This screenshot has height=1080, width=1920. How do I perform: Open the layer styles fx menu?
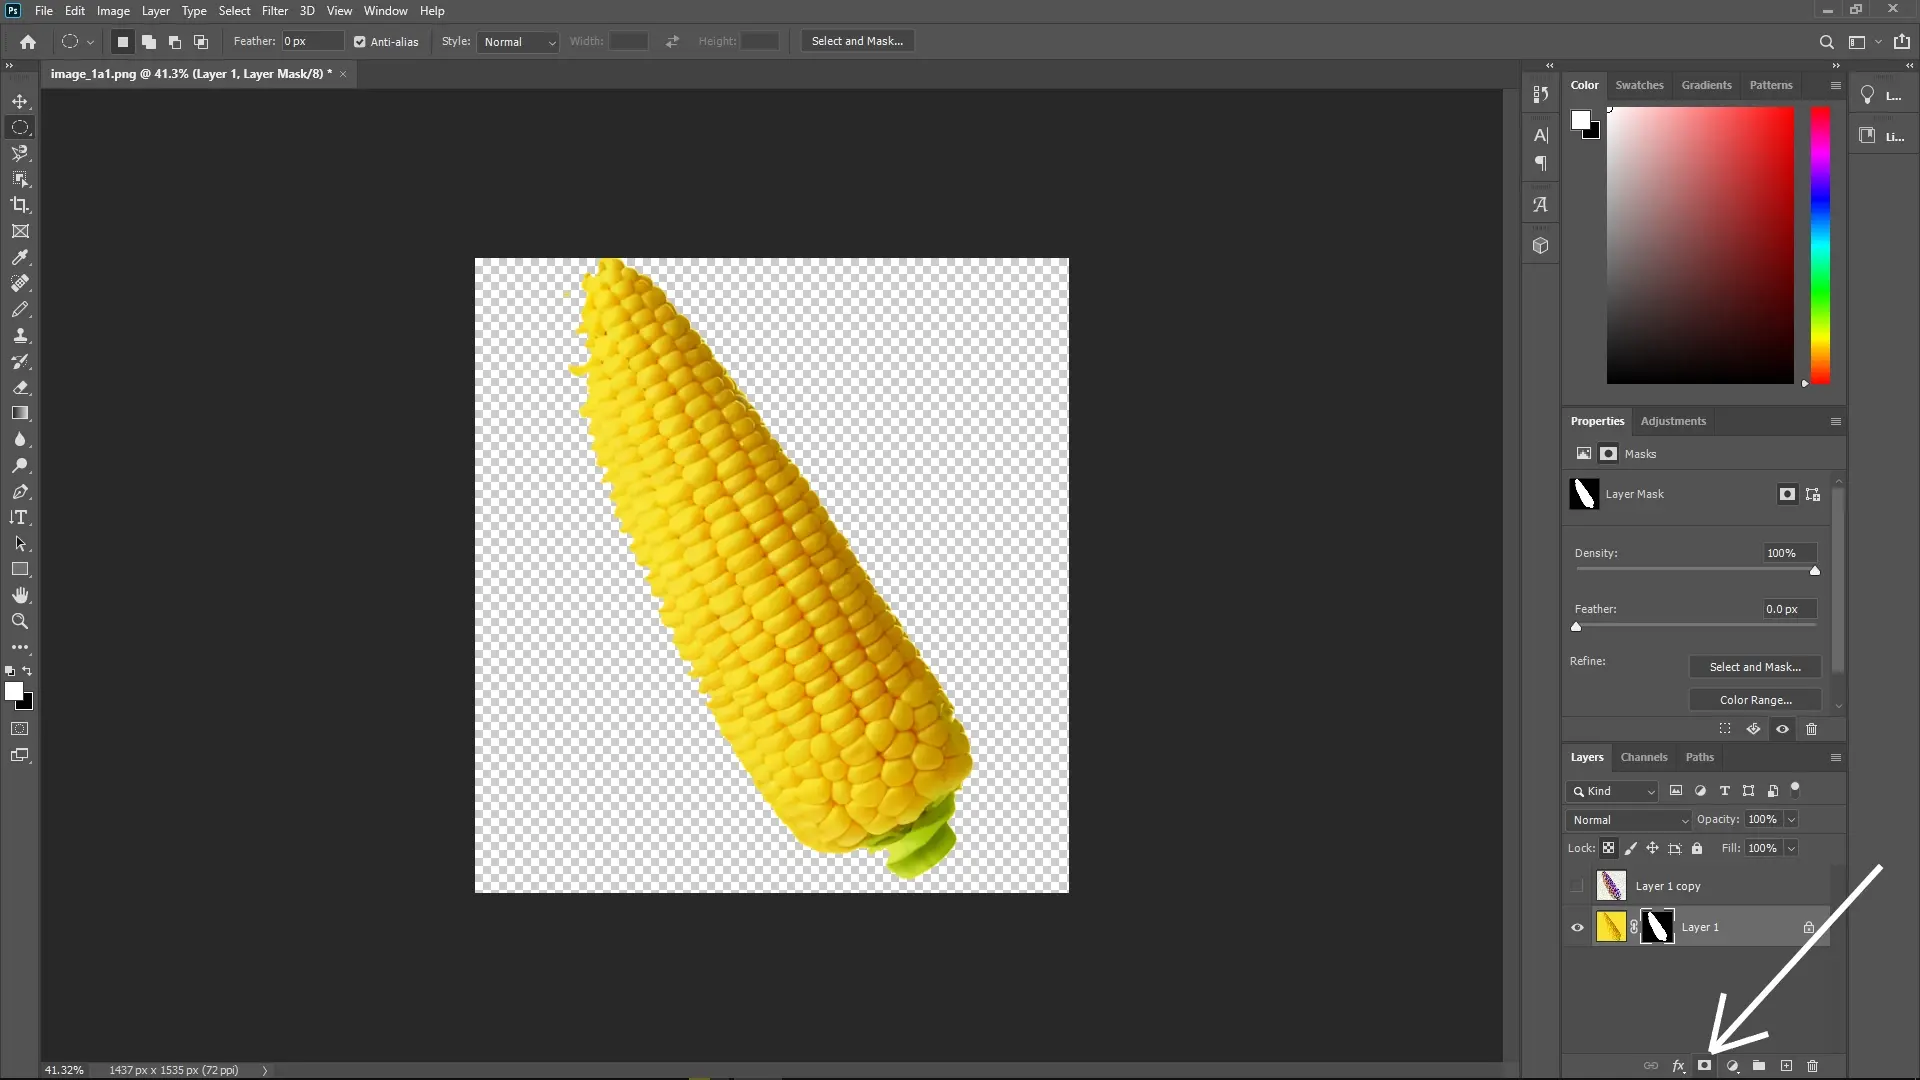pyautogui.click(x=1679, y=1067)
